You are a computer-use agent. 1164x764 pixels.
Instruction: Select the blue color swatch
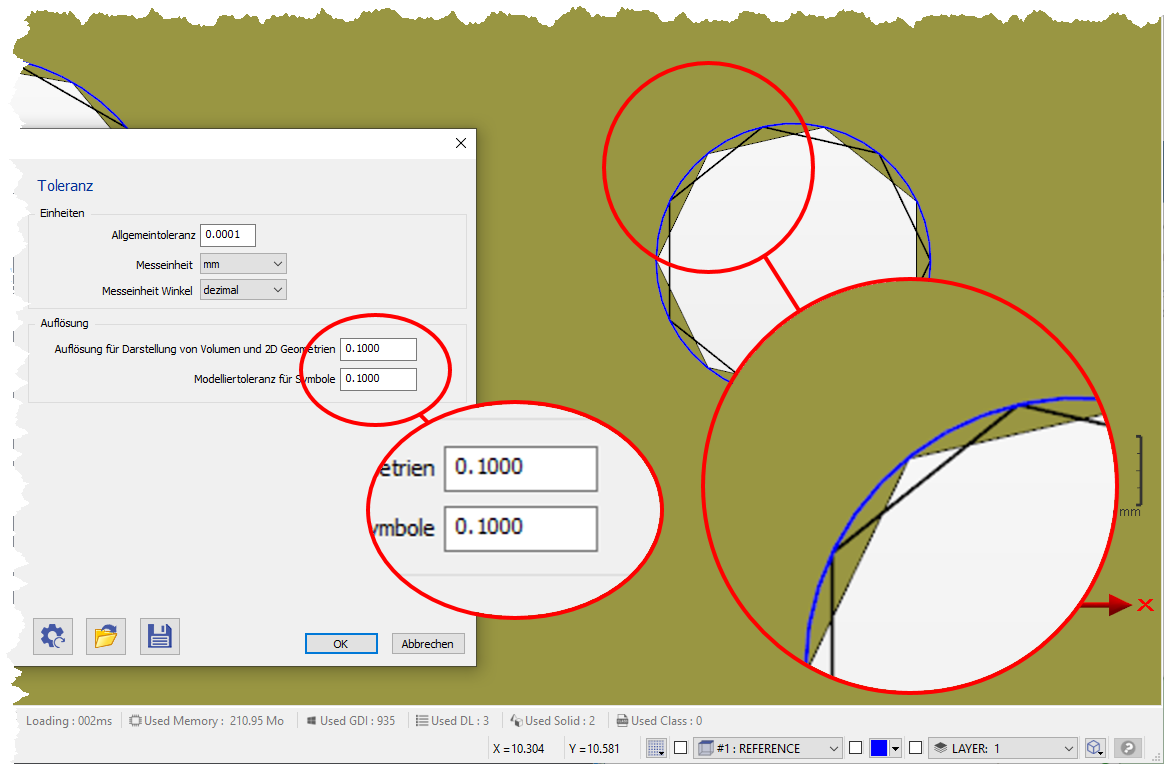[879, 748]
